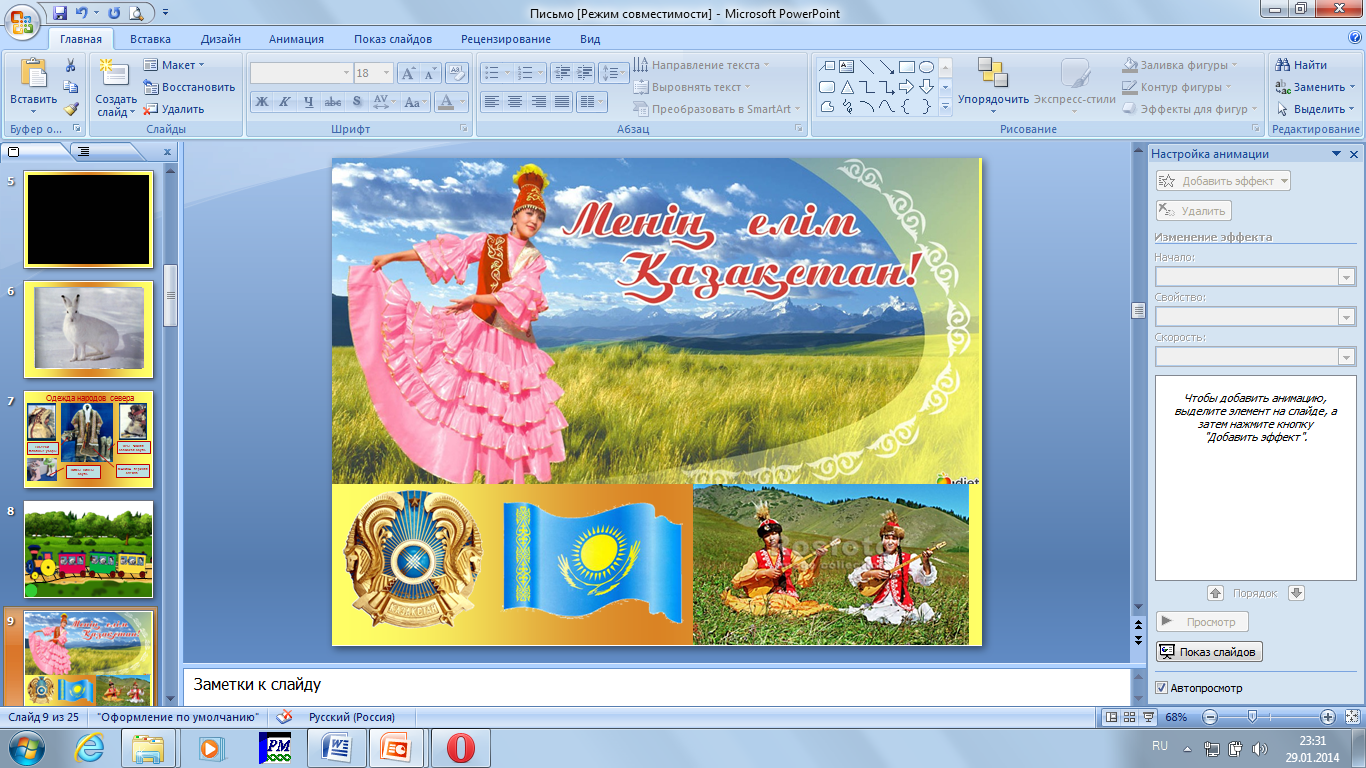The height and width of the screenshot is (768, 1366).
Task: Clear all formatting using the eraser icon
Action: pyautogui.click(x=457, y=73)
